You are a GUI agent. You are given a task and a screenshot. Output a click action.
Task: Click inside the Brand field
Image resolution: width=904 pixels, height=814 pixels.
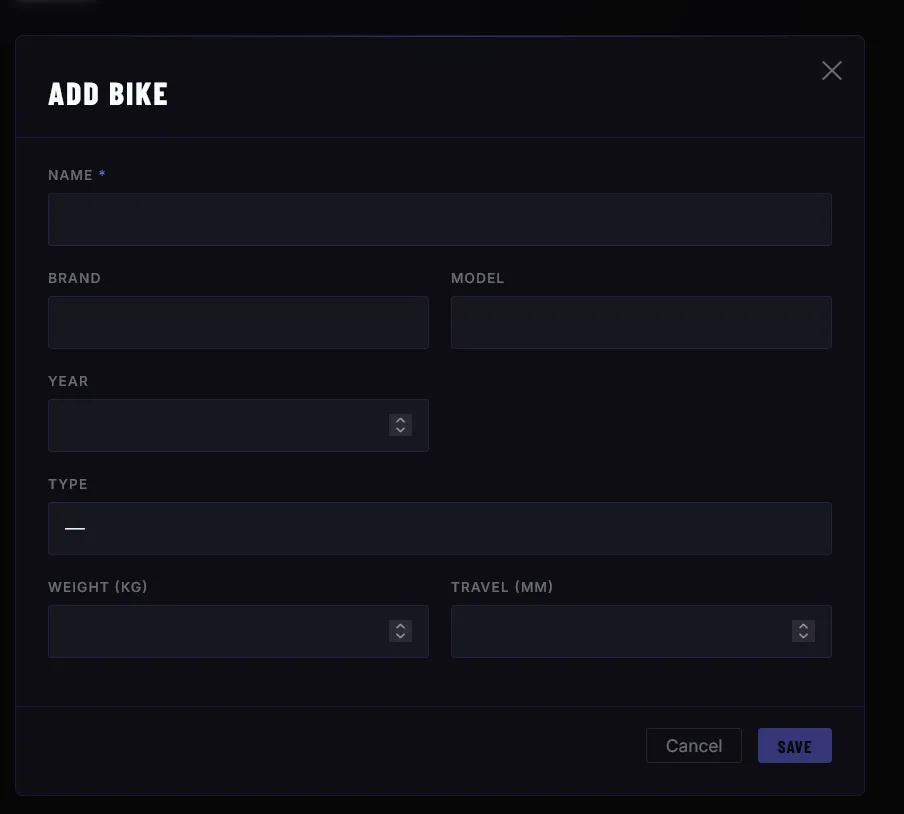click(238, 322)
